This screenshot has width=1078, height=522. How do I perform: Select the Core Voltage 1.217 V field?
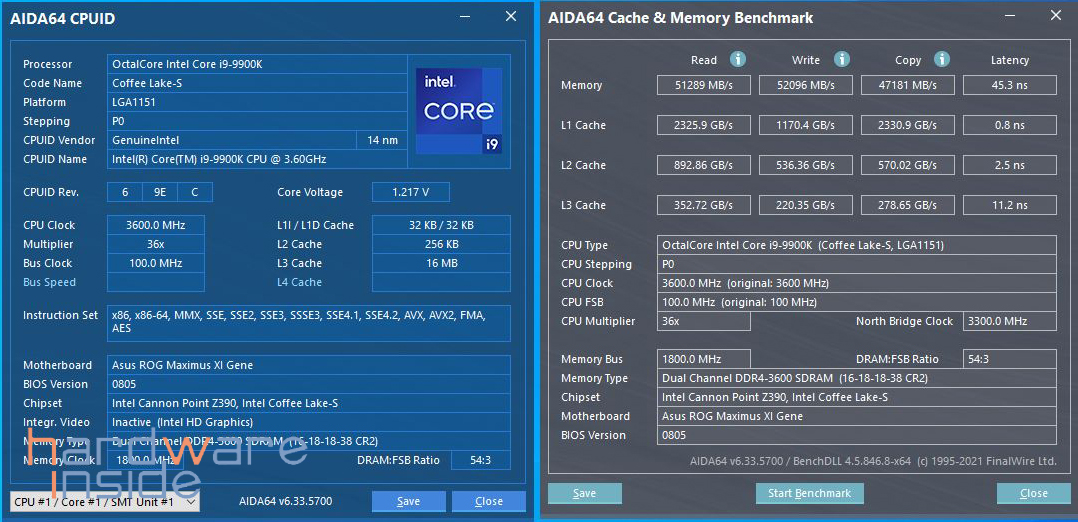pyautogui.click(x=410, y=192)
